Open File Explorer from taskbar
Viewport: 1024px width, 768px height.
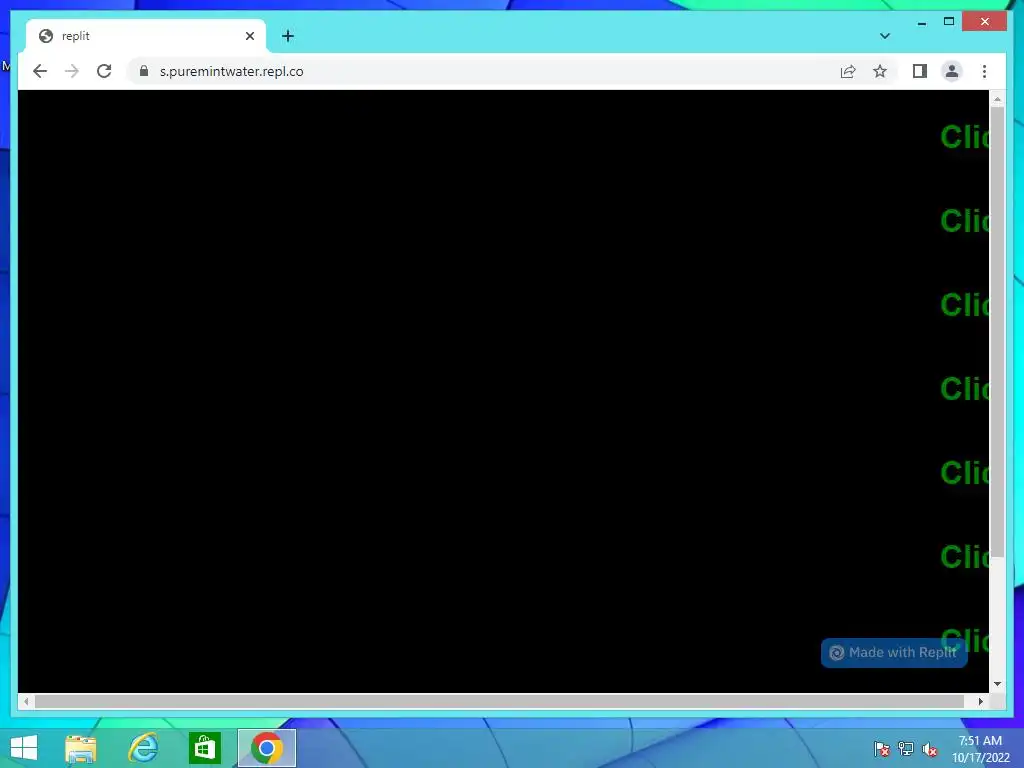pyautogui.click(x=81, y=748)
